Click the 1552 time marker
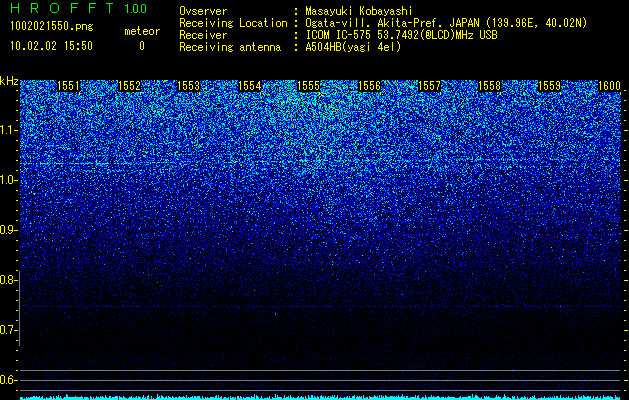Screen dimensions: 629x400 click(x=130, y=86)
